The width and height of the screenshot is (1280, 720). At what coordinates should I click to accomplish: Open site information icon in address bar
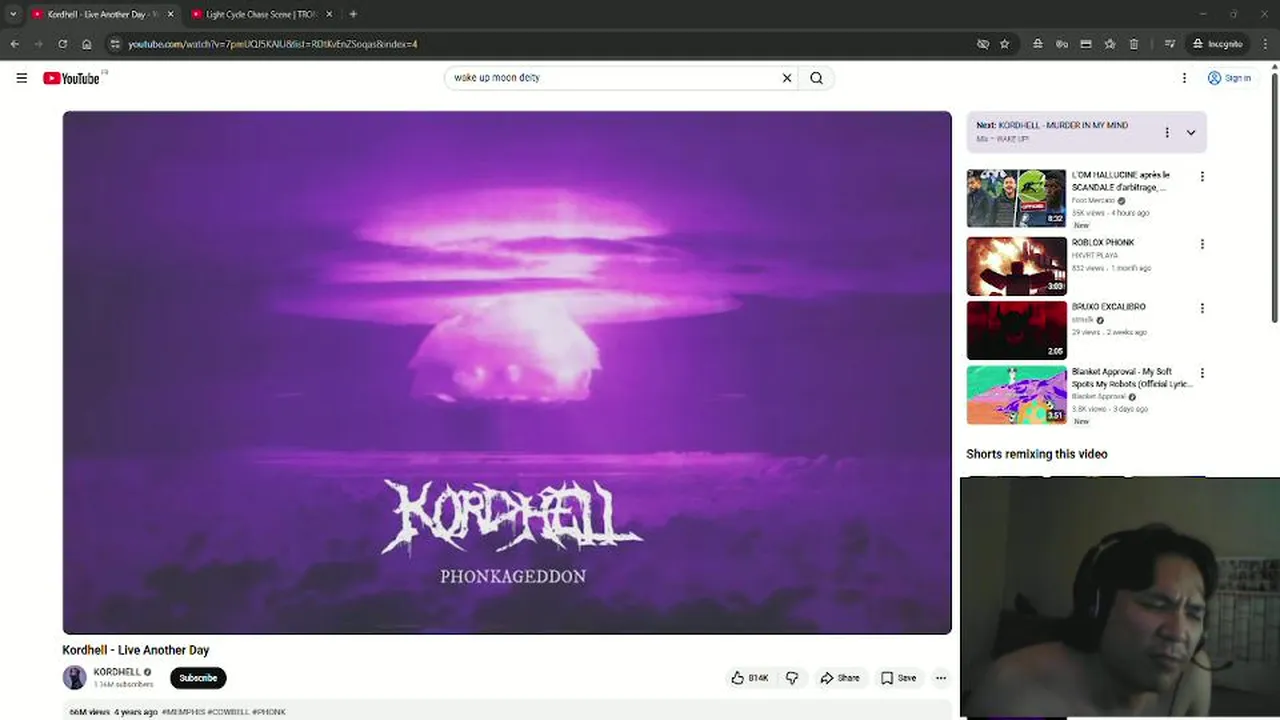(115, 44)
